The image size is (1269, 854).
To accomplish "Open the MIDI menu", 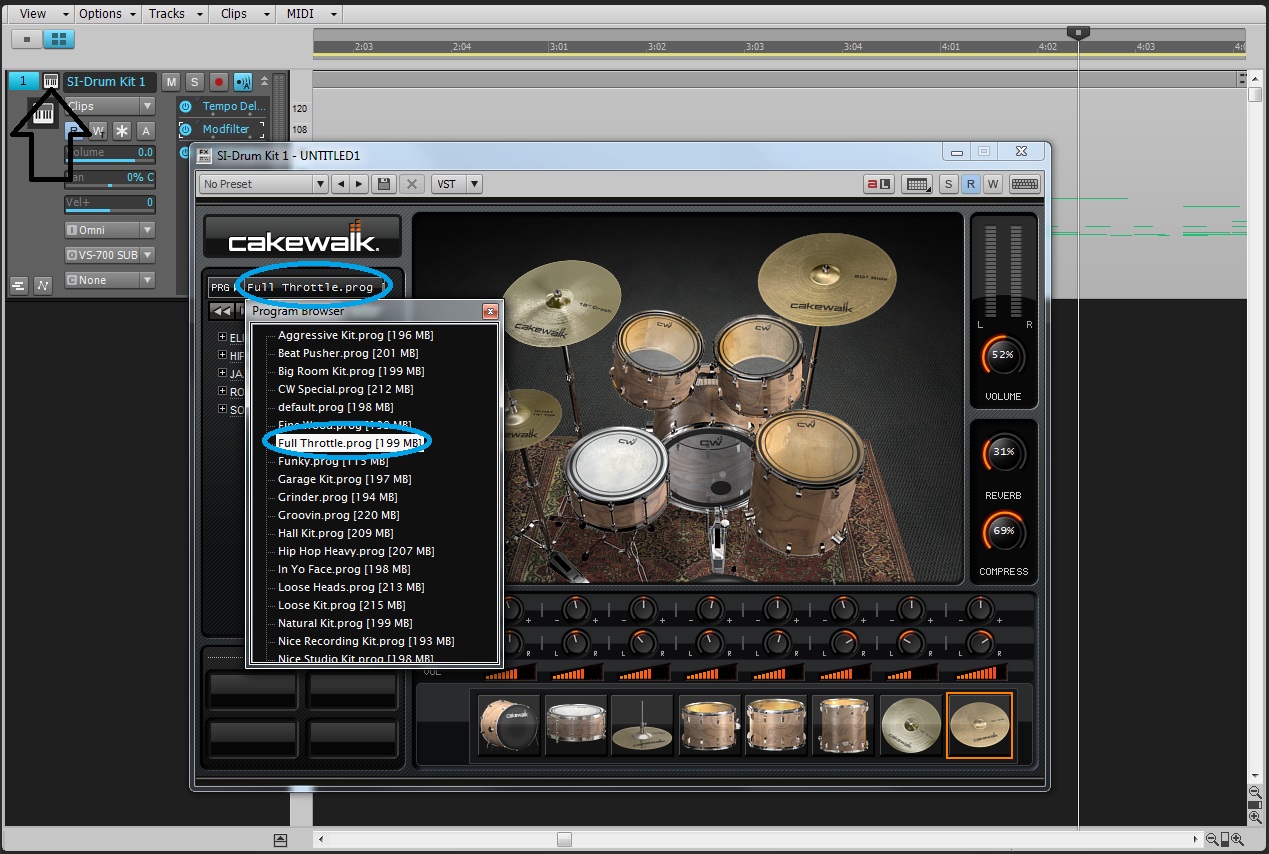I will (309, 14).
